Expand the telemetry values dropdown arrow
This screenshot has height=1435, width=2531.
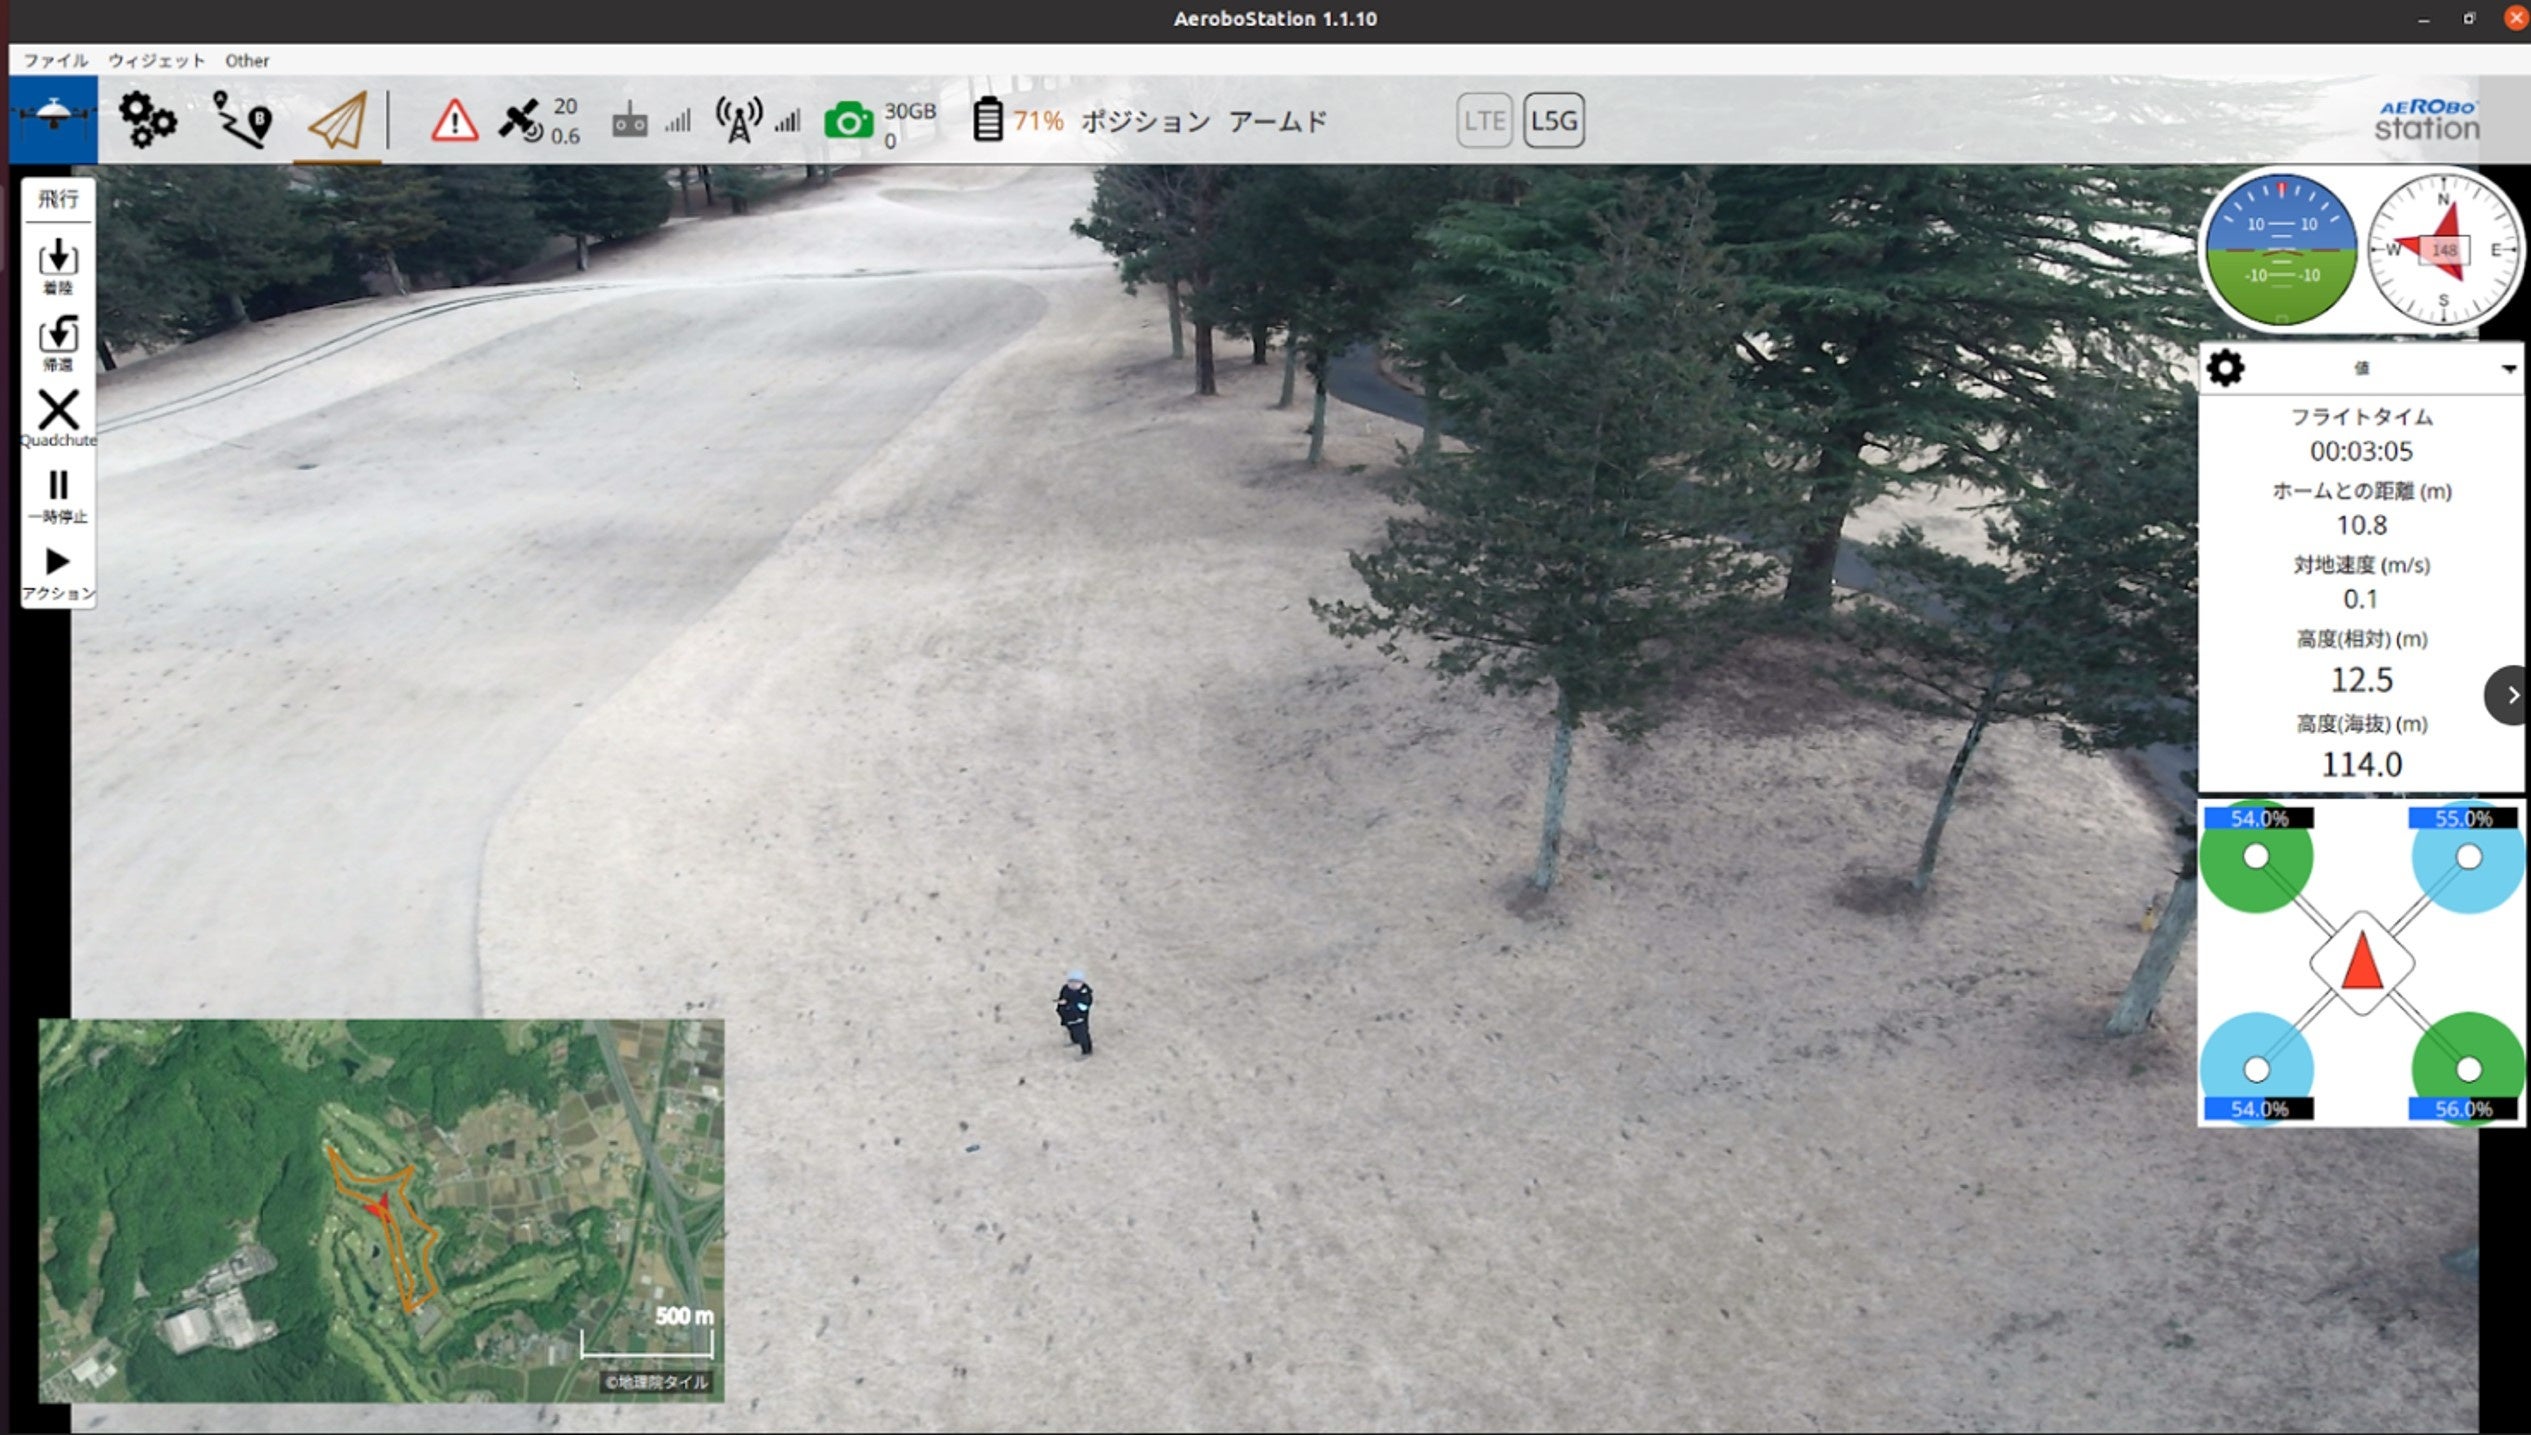[x=2508, y=368]
